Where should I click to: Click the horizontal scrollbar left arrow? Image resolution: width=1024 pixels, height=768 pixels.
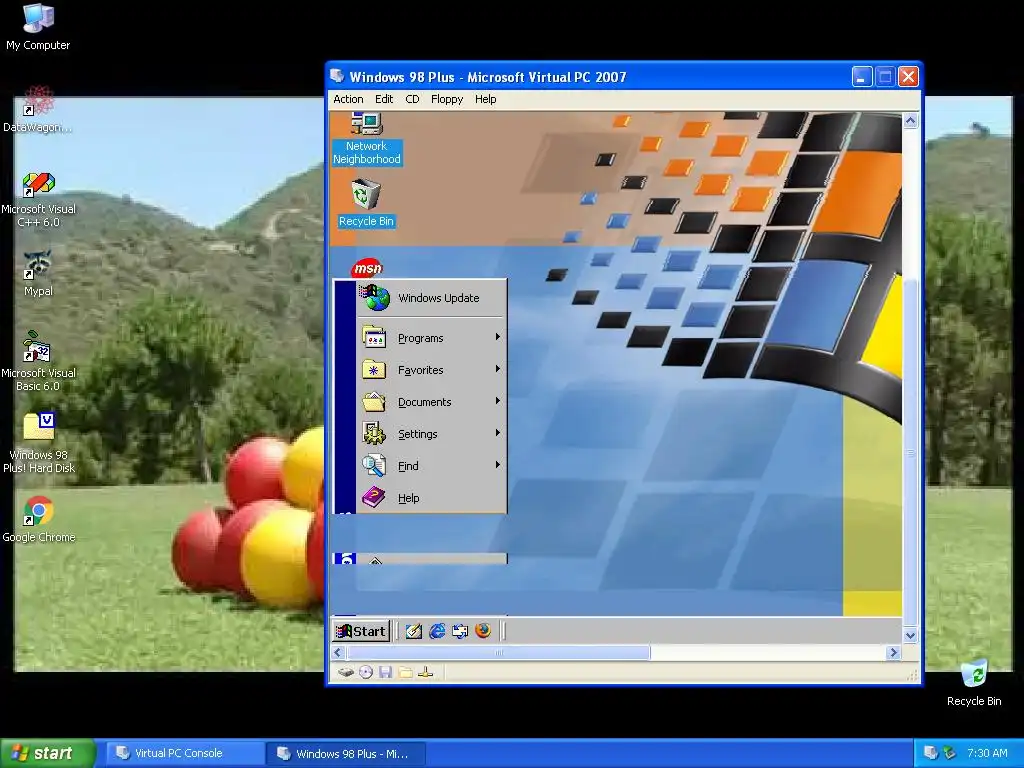coord(338,652)
